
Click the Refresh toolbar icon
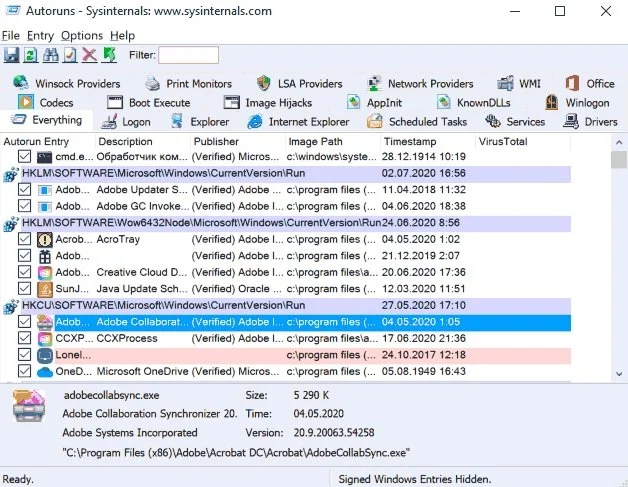[31, 55]
